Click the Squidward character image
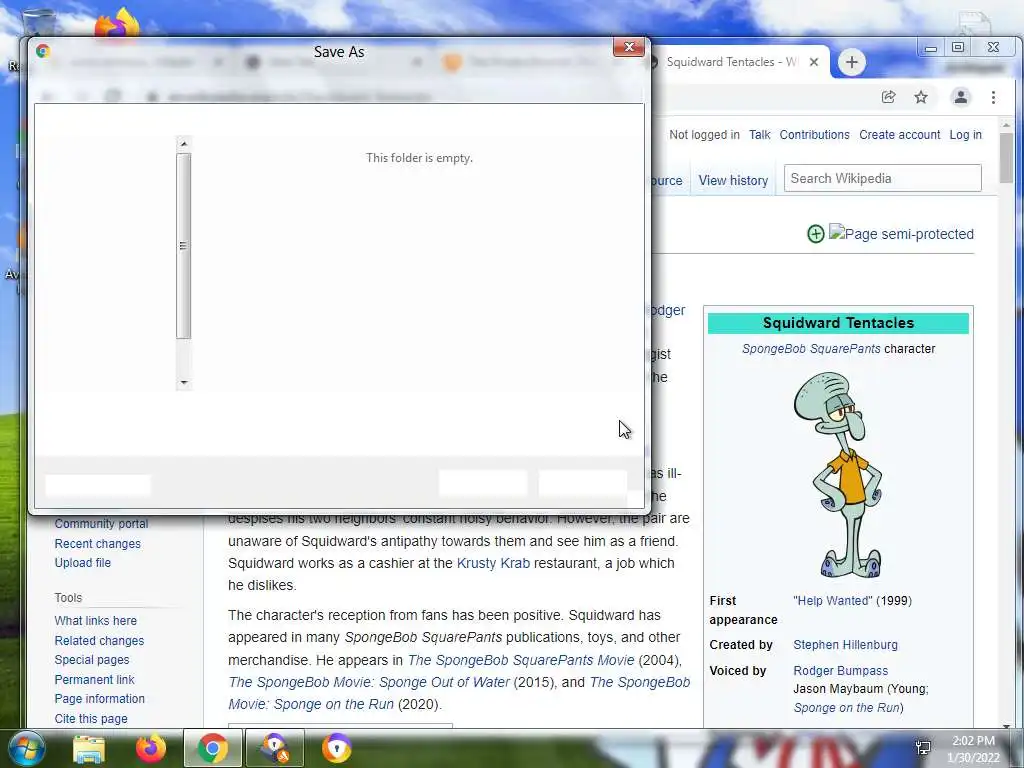Image resolution: width=1024 pixels, height=768 pixels. (x=838, y=475)
